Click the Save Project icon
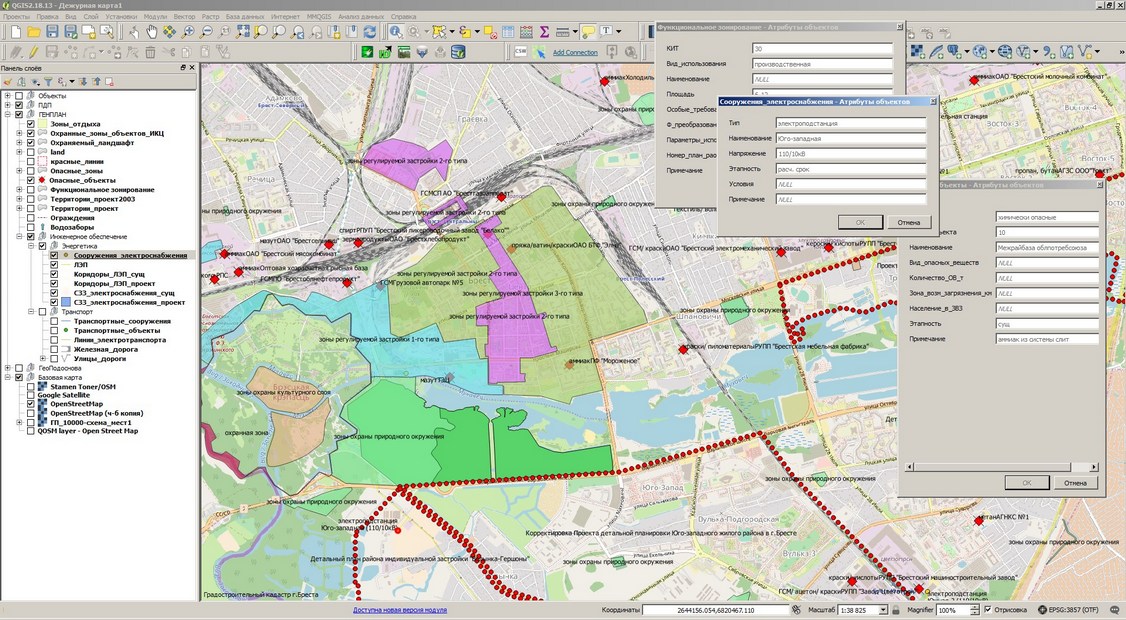The image size is (1126, 620). [51, 32]
